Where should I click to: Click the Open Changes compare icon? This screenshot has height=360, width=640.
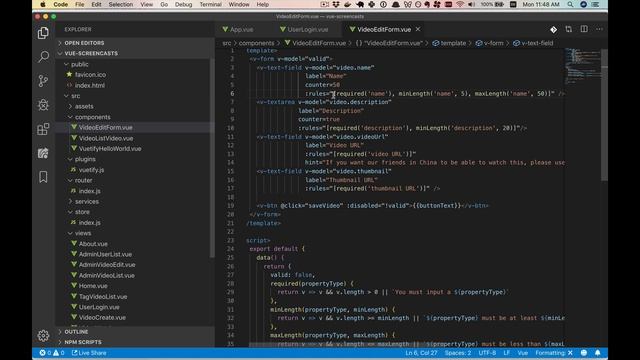(x=569, y=29)
